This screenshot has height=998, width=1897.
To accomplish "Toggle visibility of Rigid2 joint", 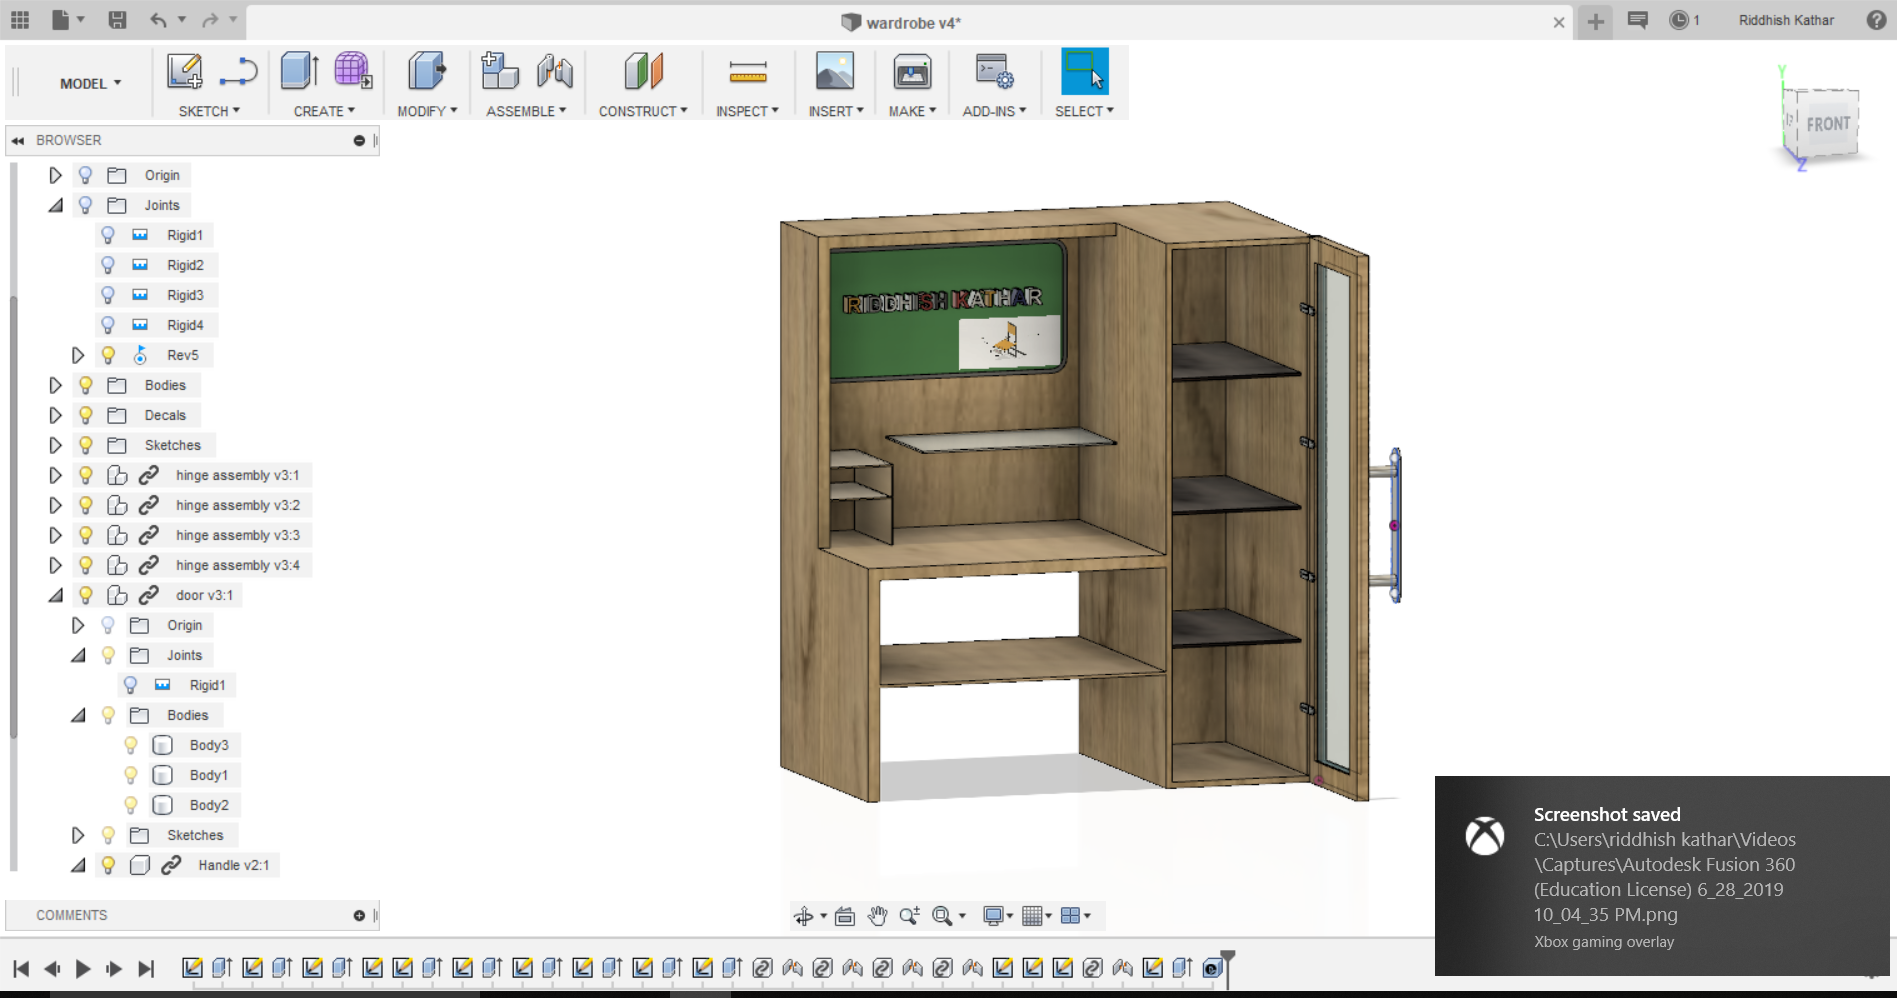I will pyautogui.click(x=108, y=265).
